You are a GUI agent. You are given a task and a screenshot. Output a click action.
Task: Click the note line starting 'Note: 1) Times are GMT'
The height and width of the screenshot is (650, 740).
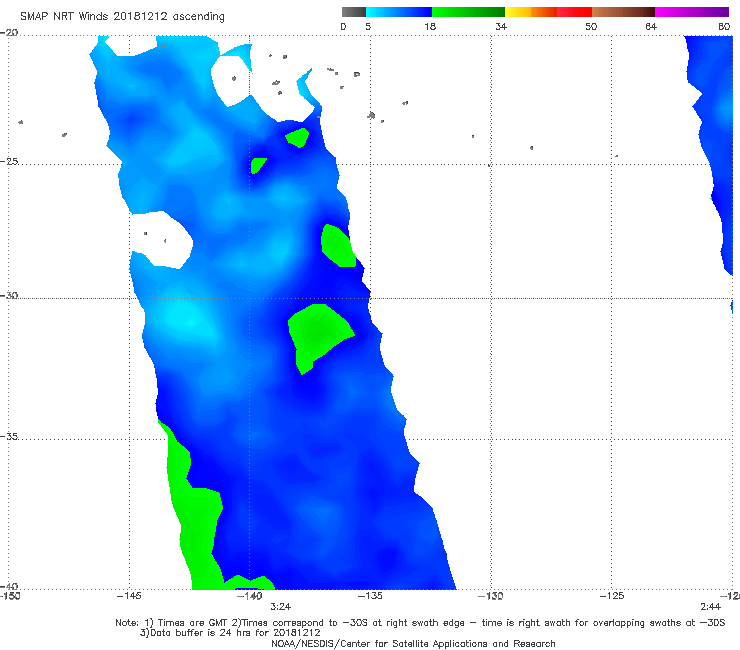pos(420,623)
